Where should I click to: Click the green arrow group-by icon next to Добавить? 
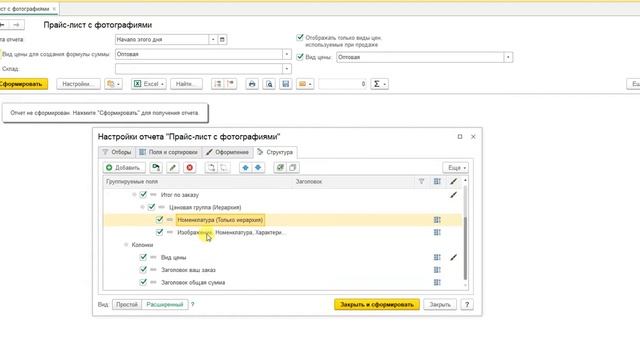(x=156, y=168)
